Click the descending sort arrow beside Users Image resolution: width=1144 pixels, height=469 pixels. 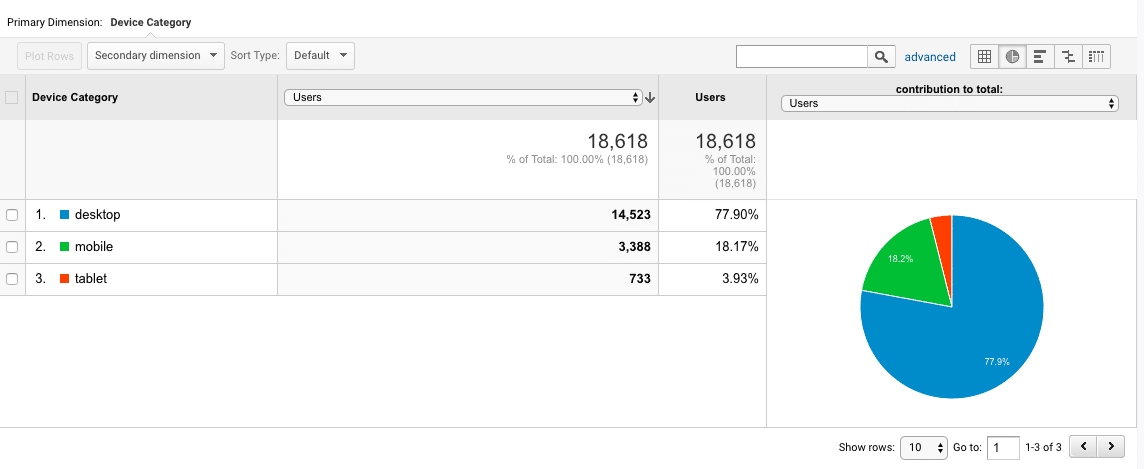650,97
